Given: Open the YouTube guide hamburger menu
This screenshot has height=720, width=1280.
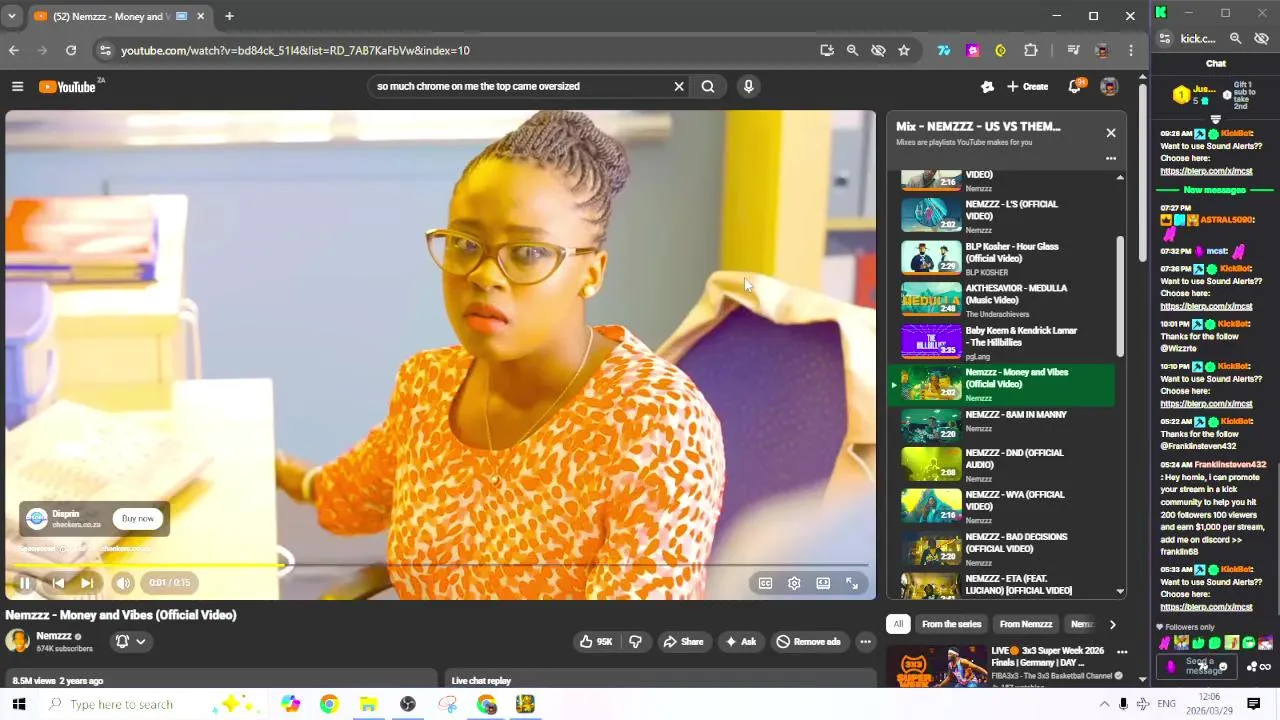Looking at the screenshot, I should pyautogui.click(x=17, y=87).
